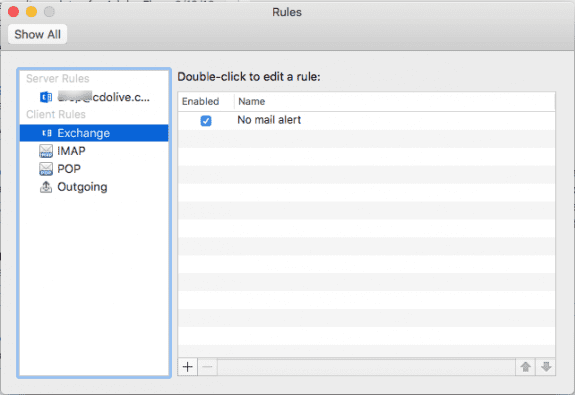Select IMAP client rules

pos(94,151)
